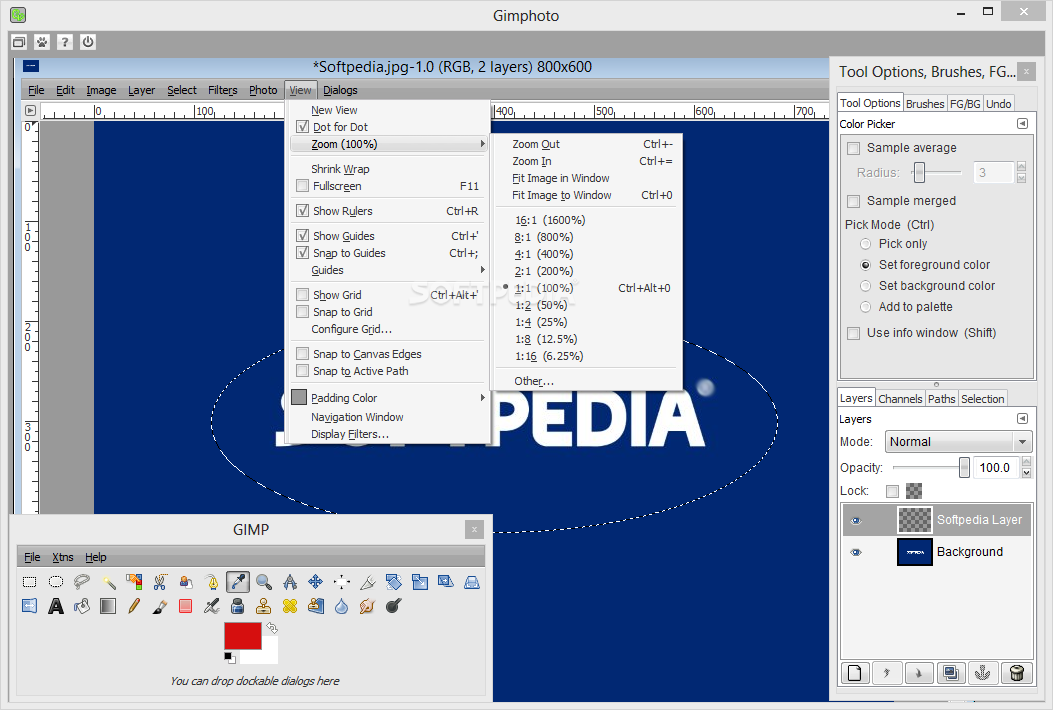Open the image window menu triangle by ruler
The height and width of the screenshot is (710, 1053).
(30, 110)
